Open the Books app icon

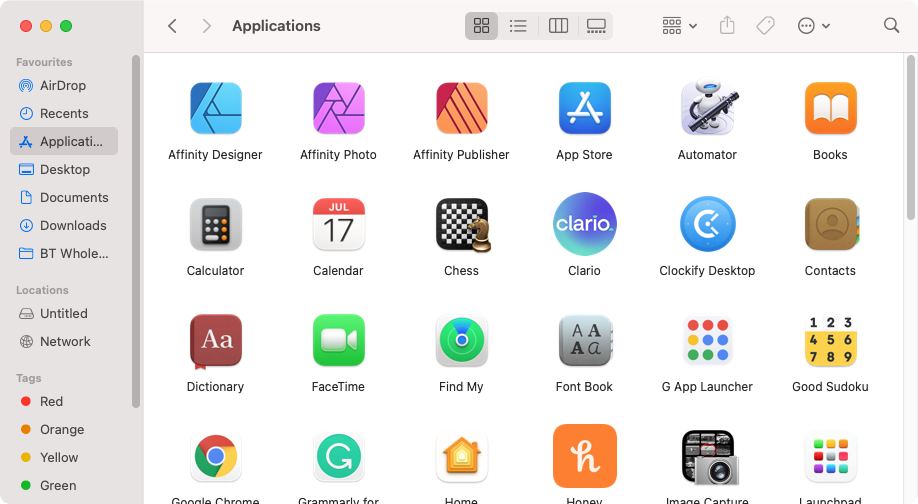pyautogui.click(x=830, y=108)
